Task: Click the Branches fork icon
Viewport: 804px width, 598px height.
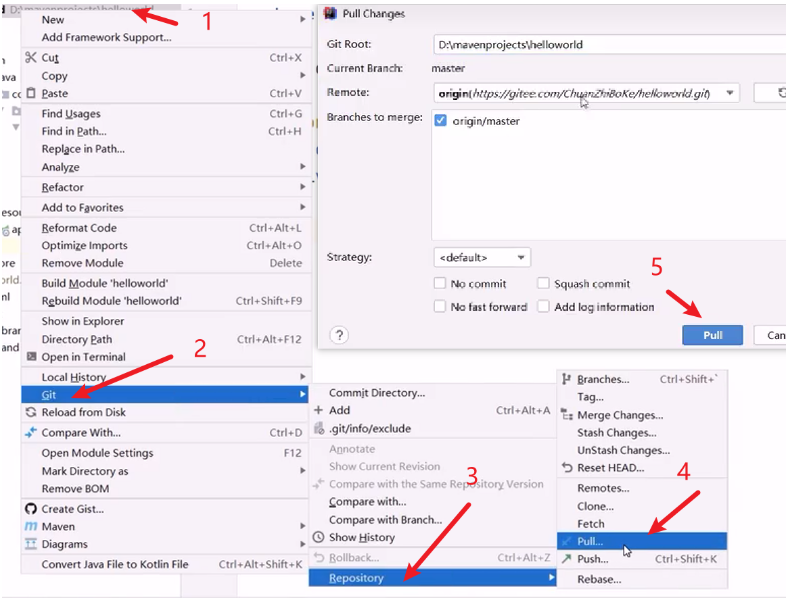Action: 567,379
